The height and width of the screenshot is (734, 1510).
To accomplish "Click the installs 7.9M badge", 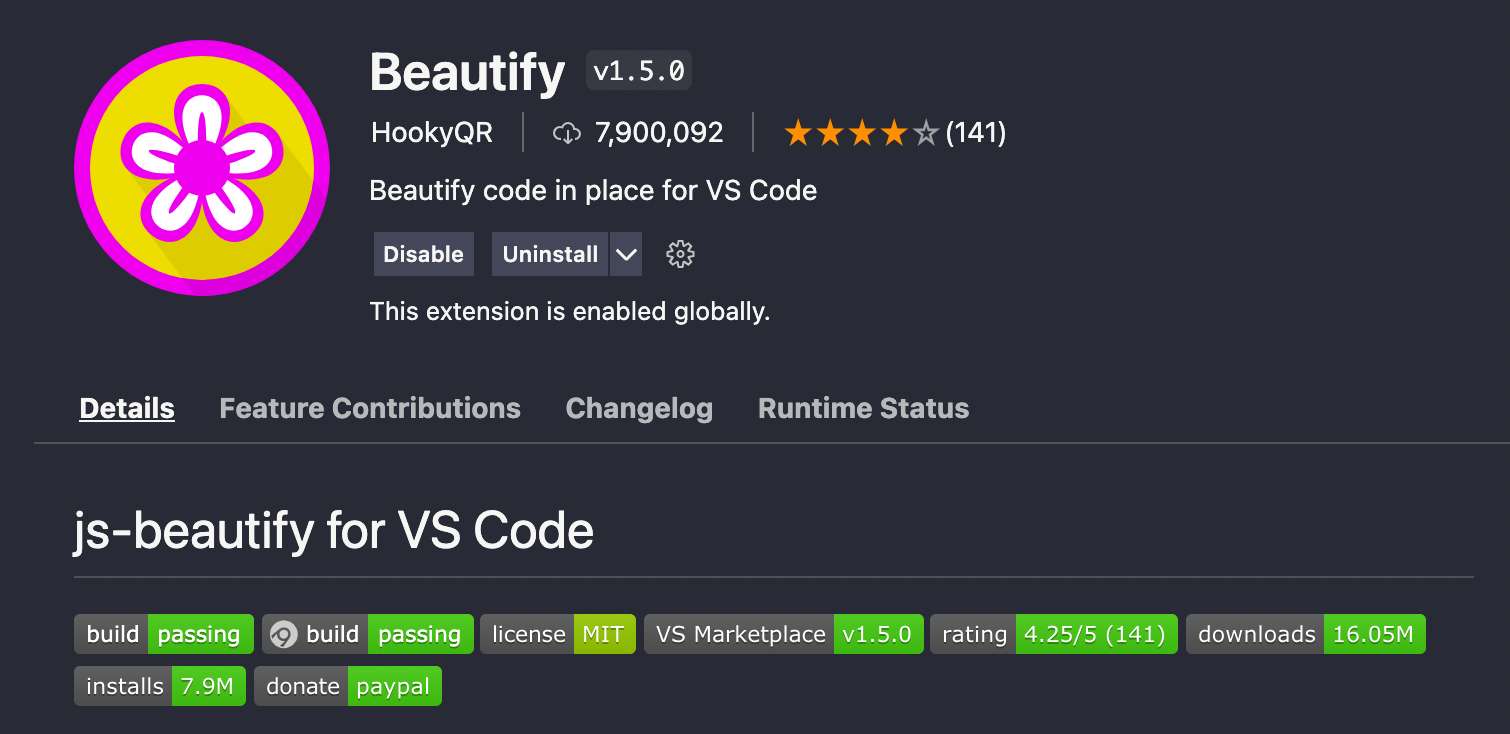I will pyautogui.click(x=160, y=686).
